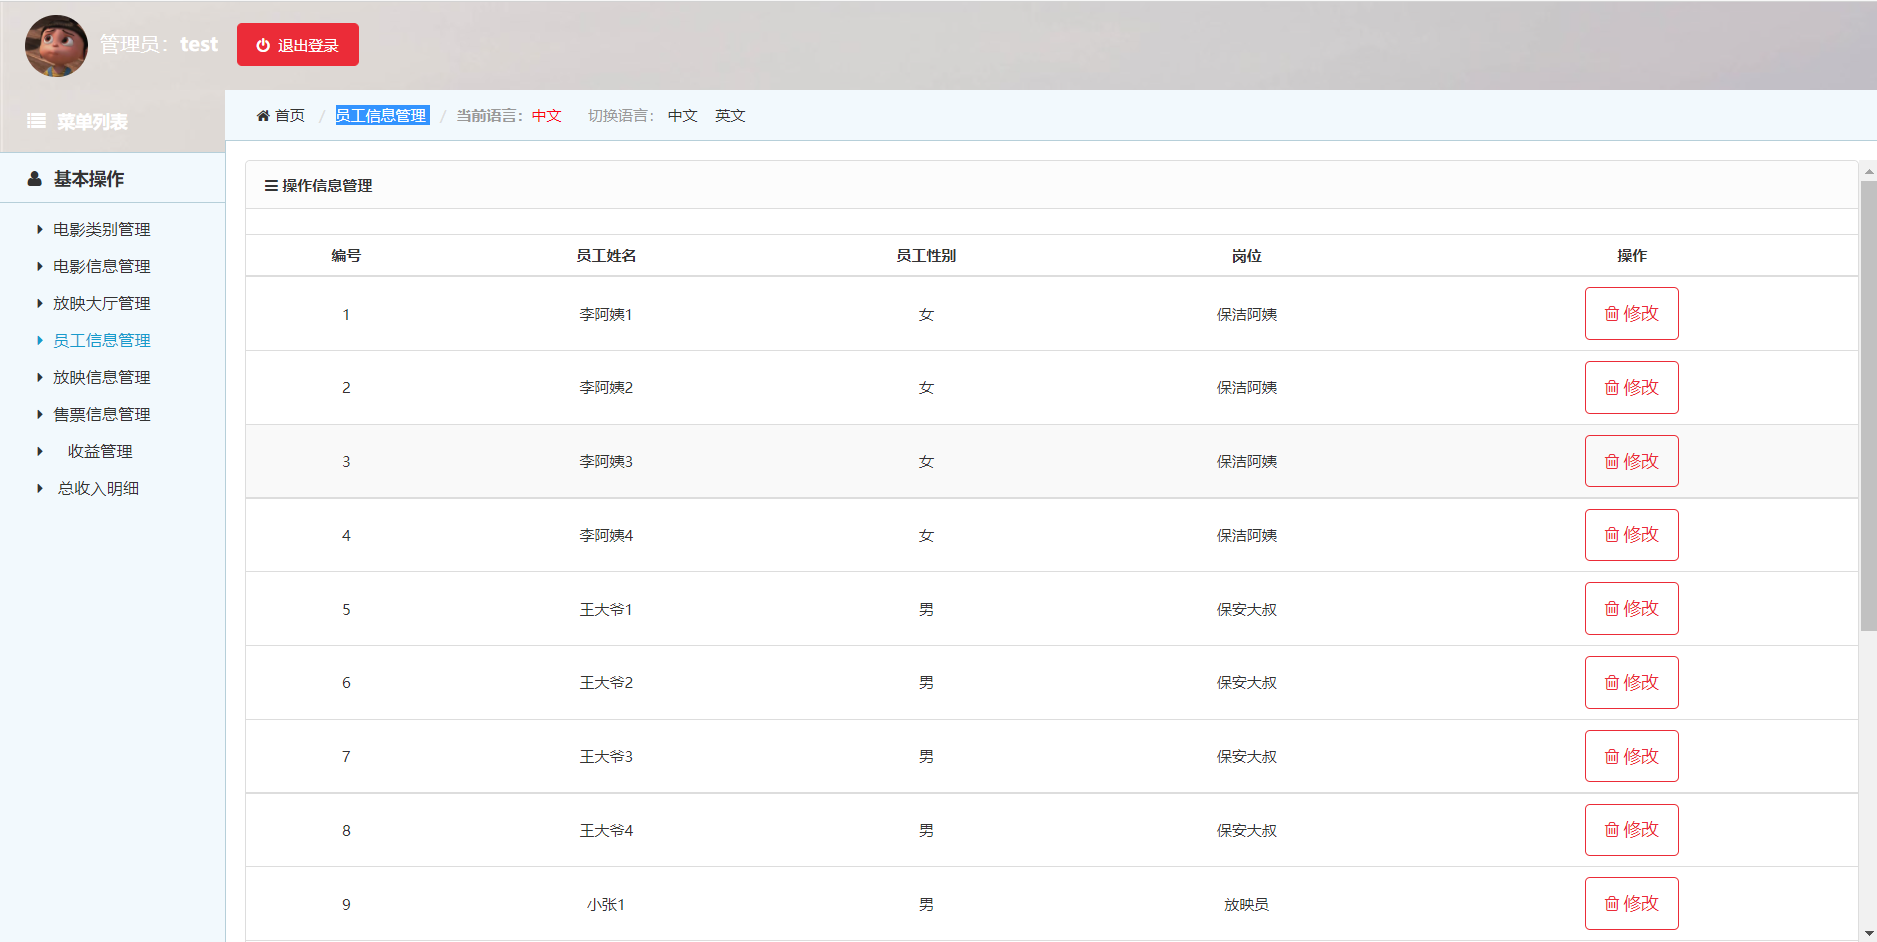This screenshot has width=1877, height=942.
Task: Click the 修改 button for 李阿姨4
Action: click(x=1631, y=535)
